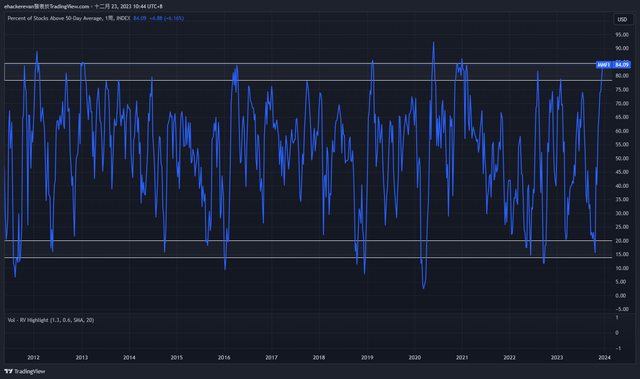Click the 2018 label on time axis
This screenshot has height=379, width=640.
[319, 357]
